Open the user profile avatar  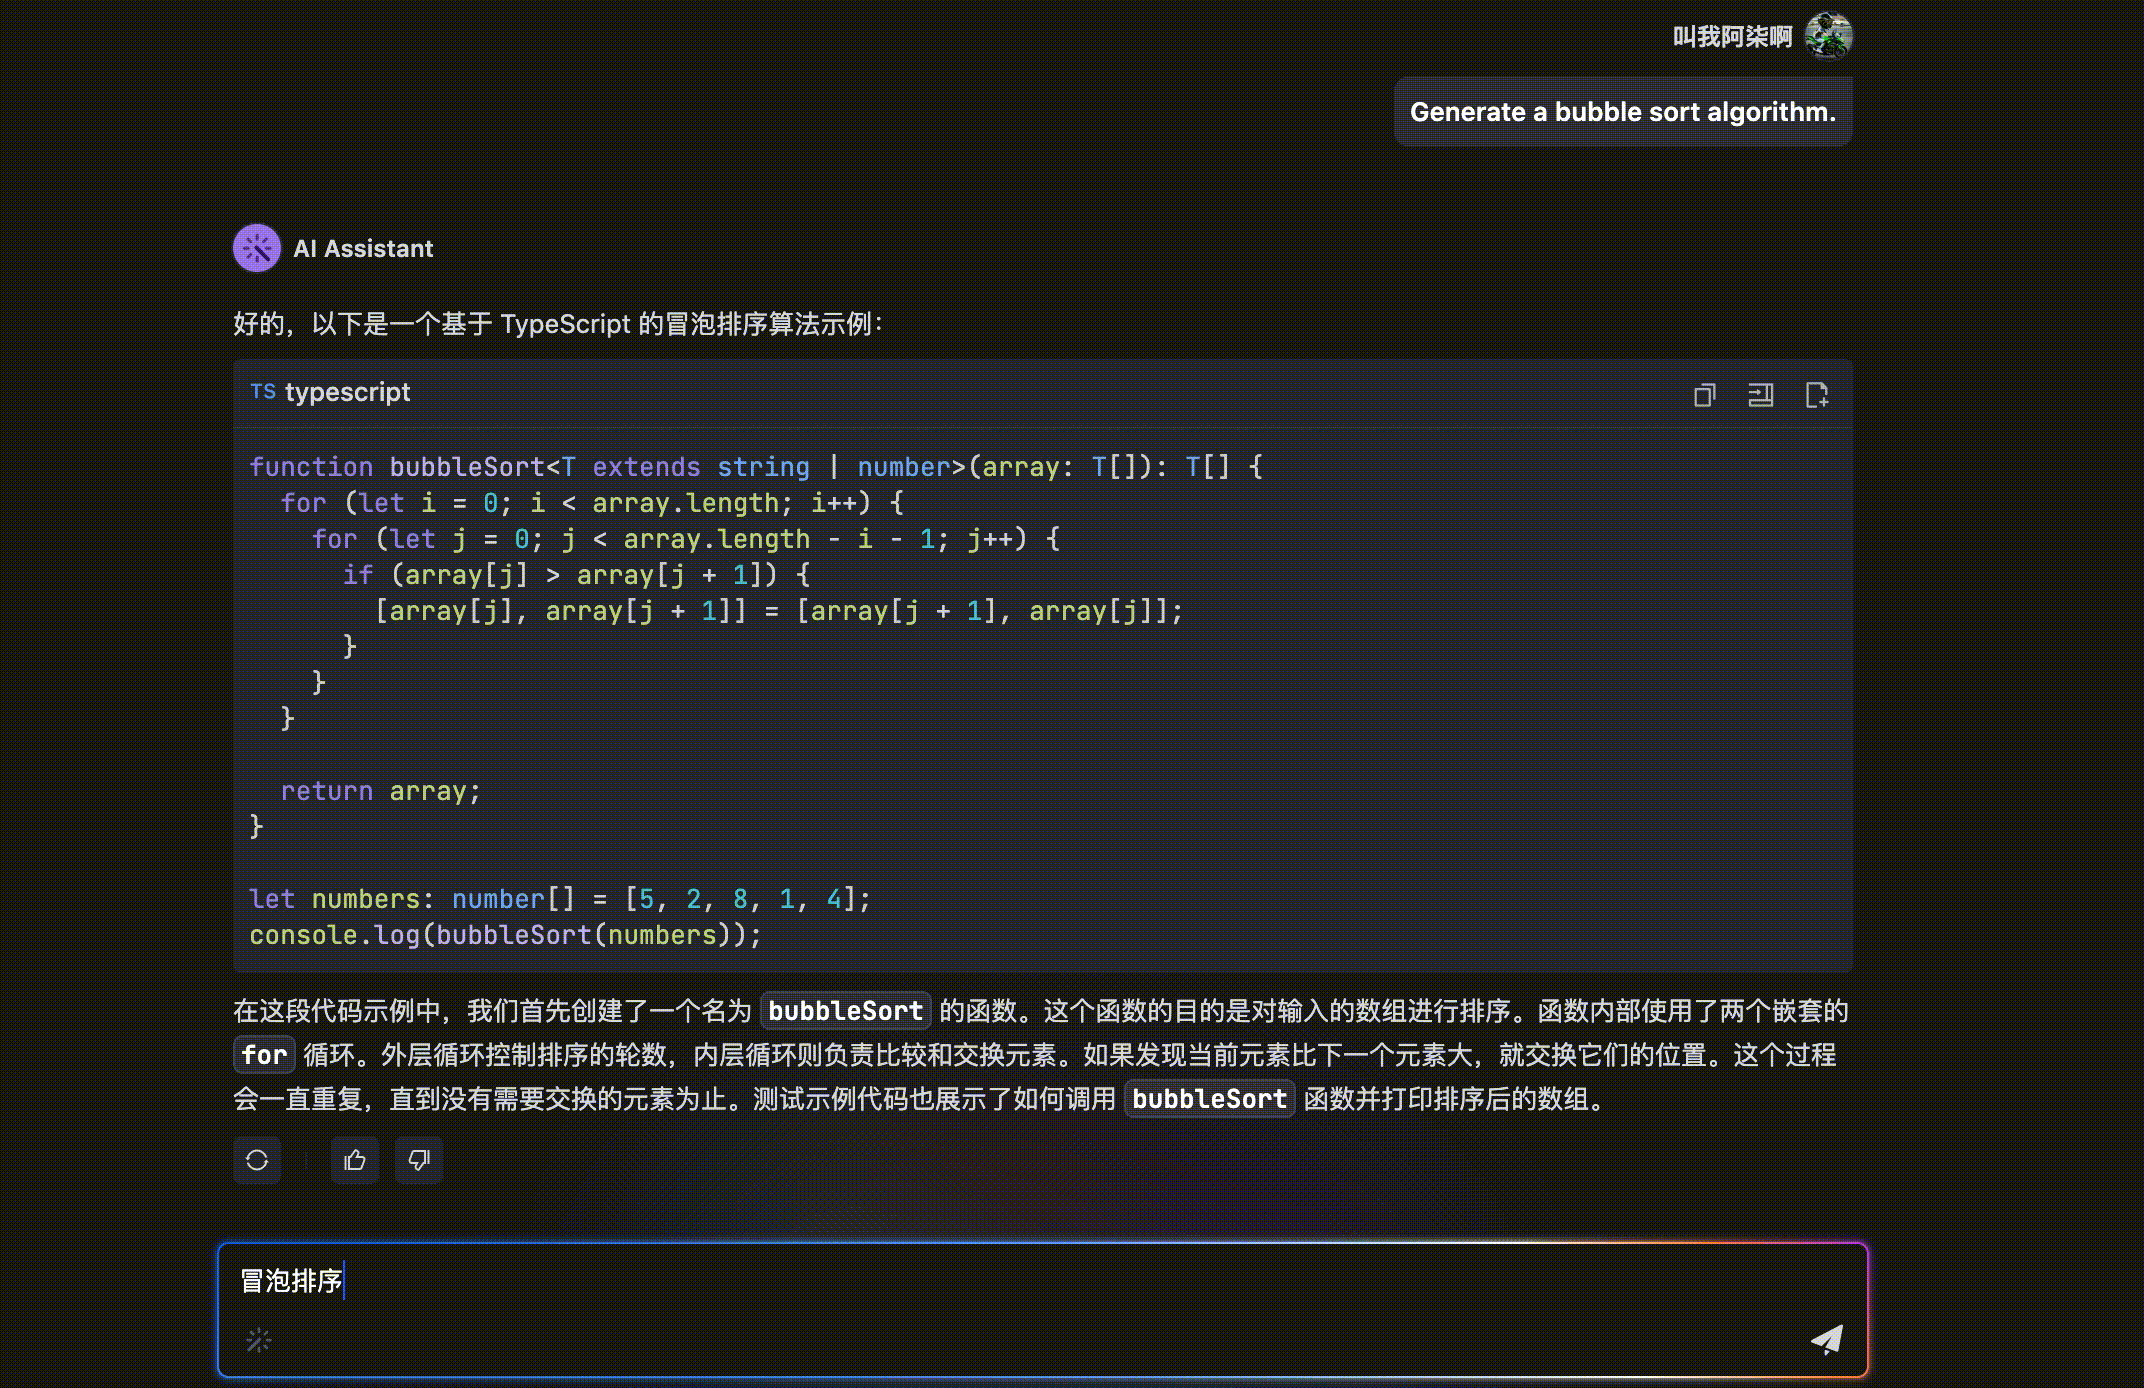[1828, 36]
